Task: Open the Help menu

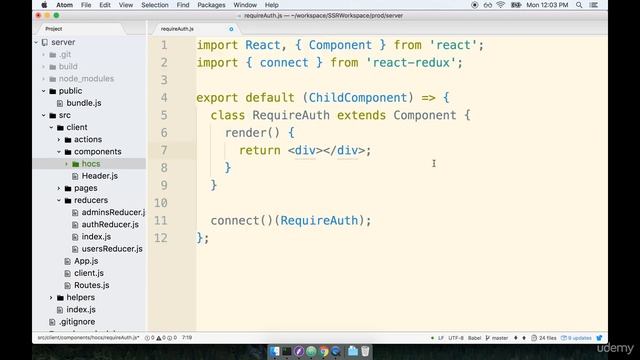Action: click(271, 5)
